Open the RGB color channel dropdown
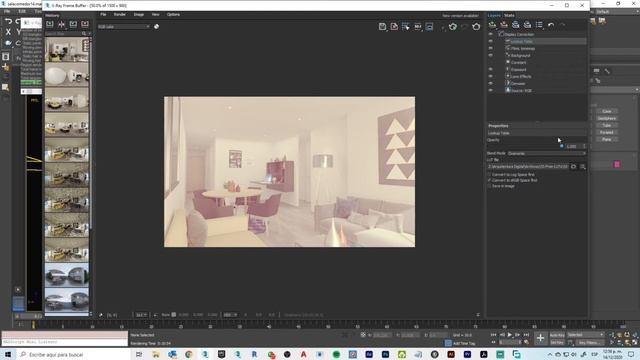 (x=124, y=27)
